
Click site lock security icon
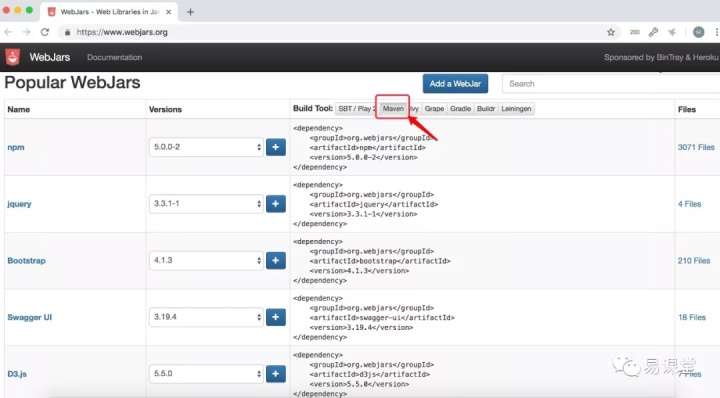coord(68,32)
